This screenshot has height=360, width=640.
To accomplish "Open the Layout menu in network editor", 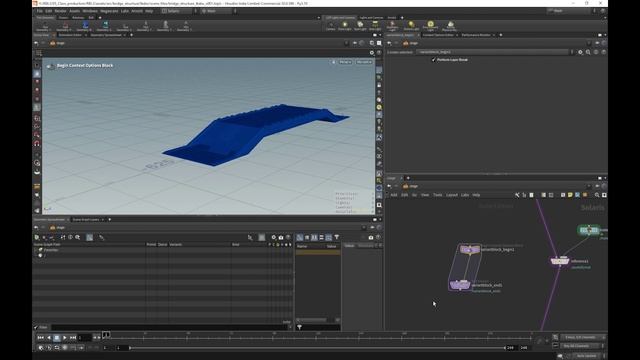I will click(451, 195).
